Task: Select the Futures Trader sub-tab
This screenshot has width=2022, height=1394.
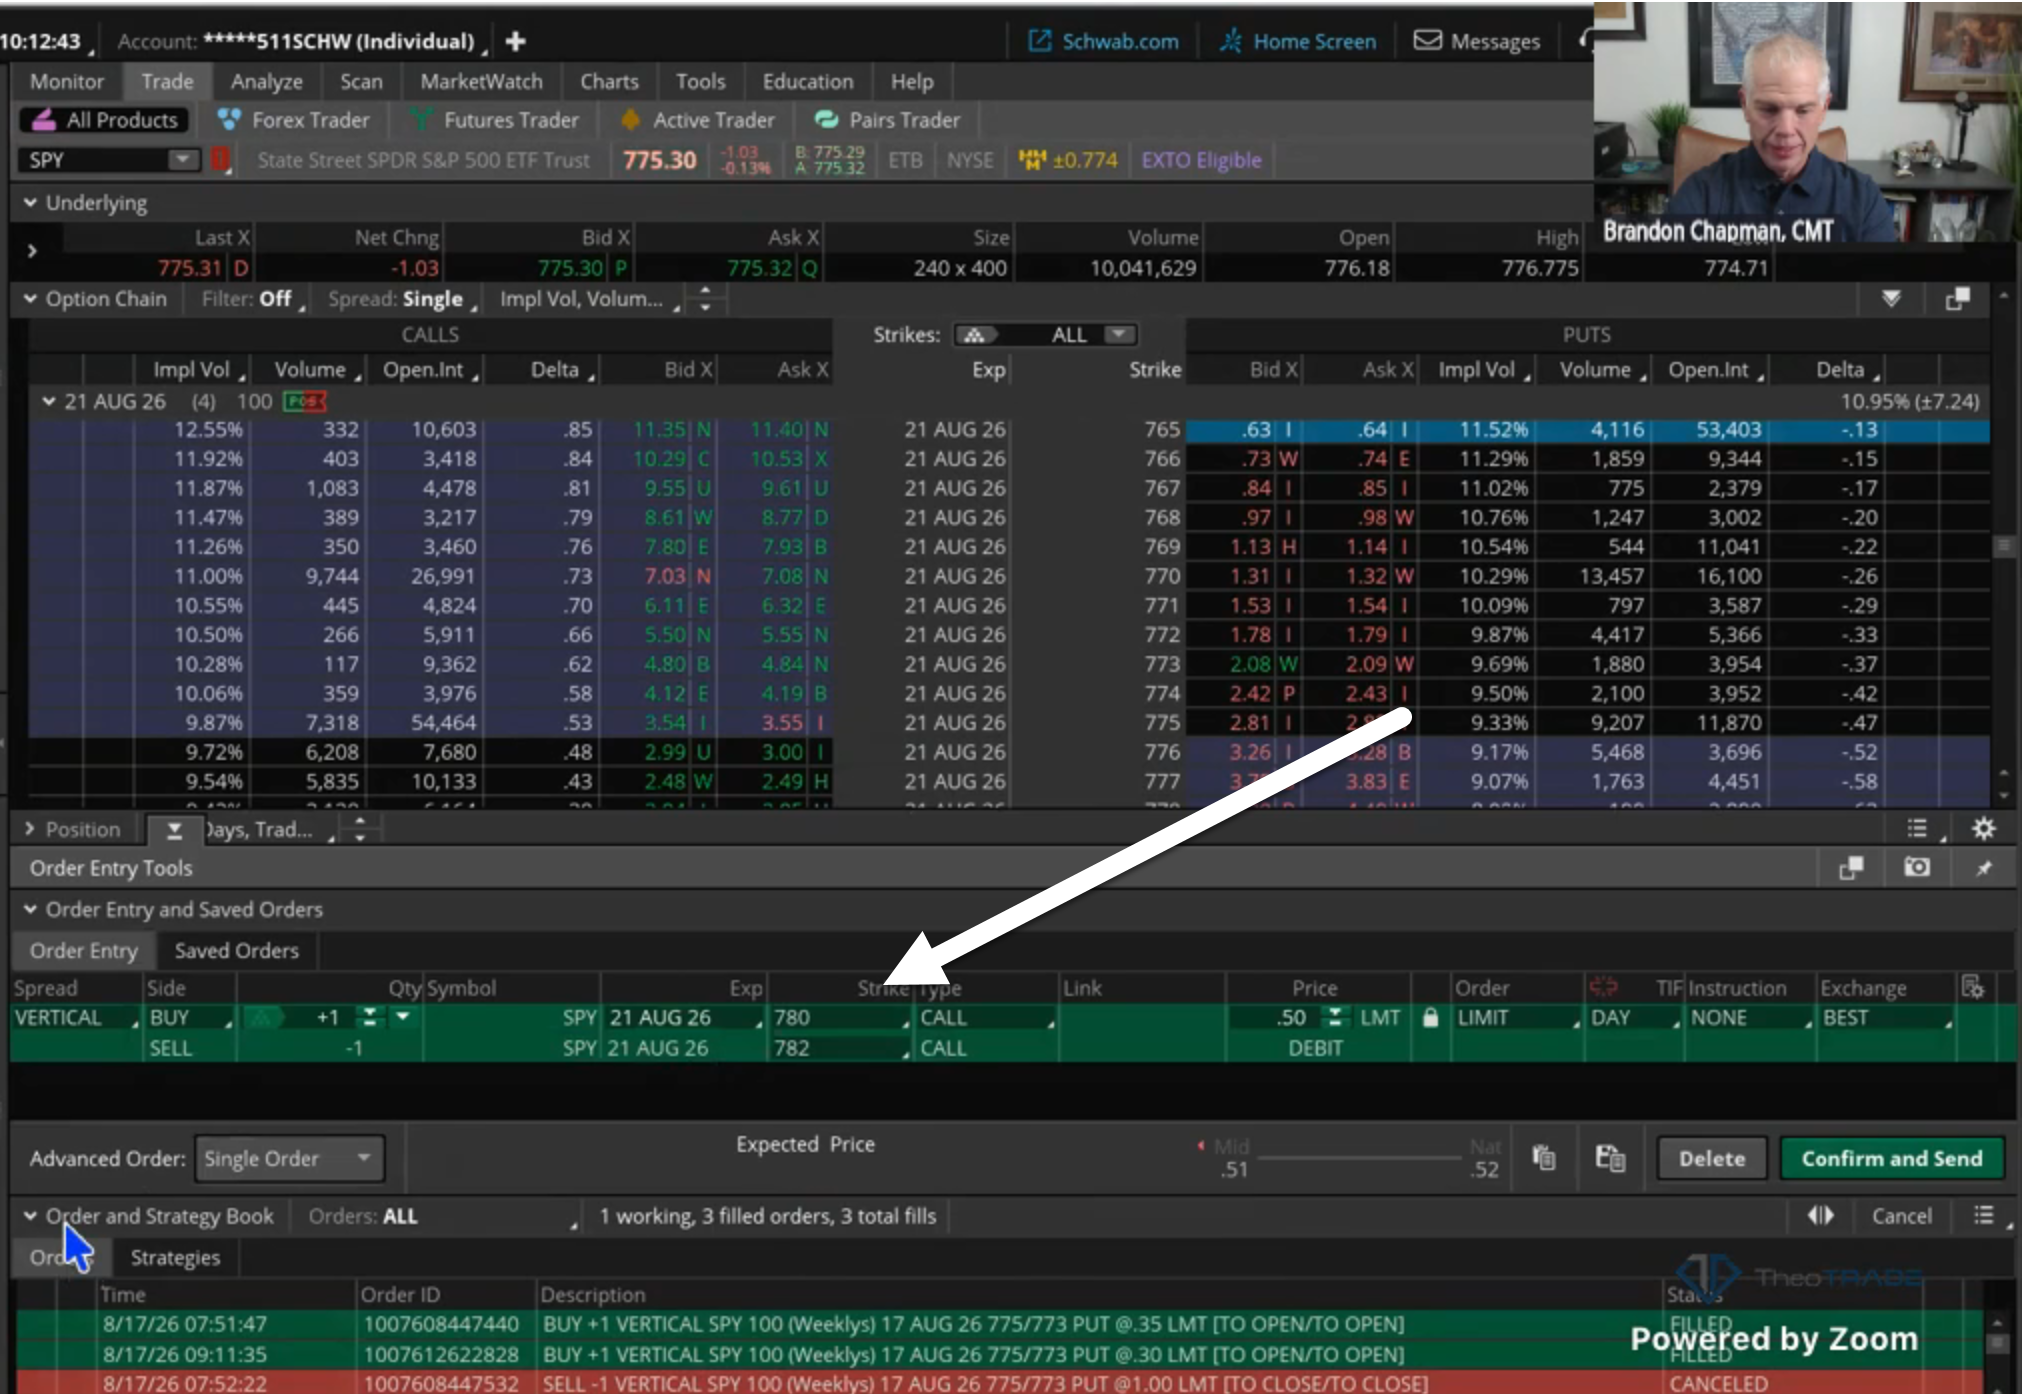Action: point(495,120)
